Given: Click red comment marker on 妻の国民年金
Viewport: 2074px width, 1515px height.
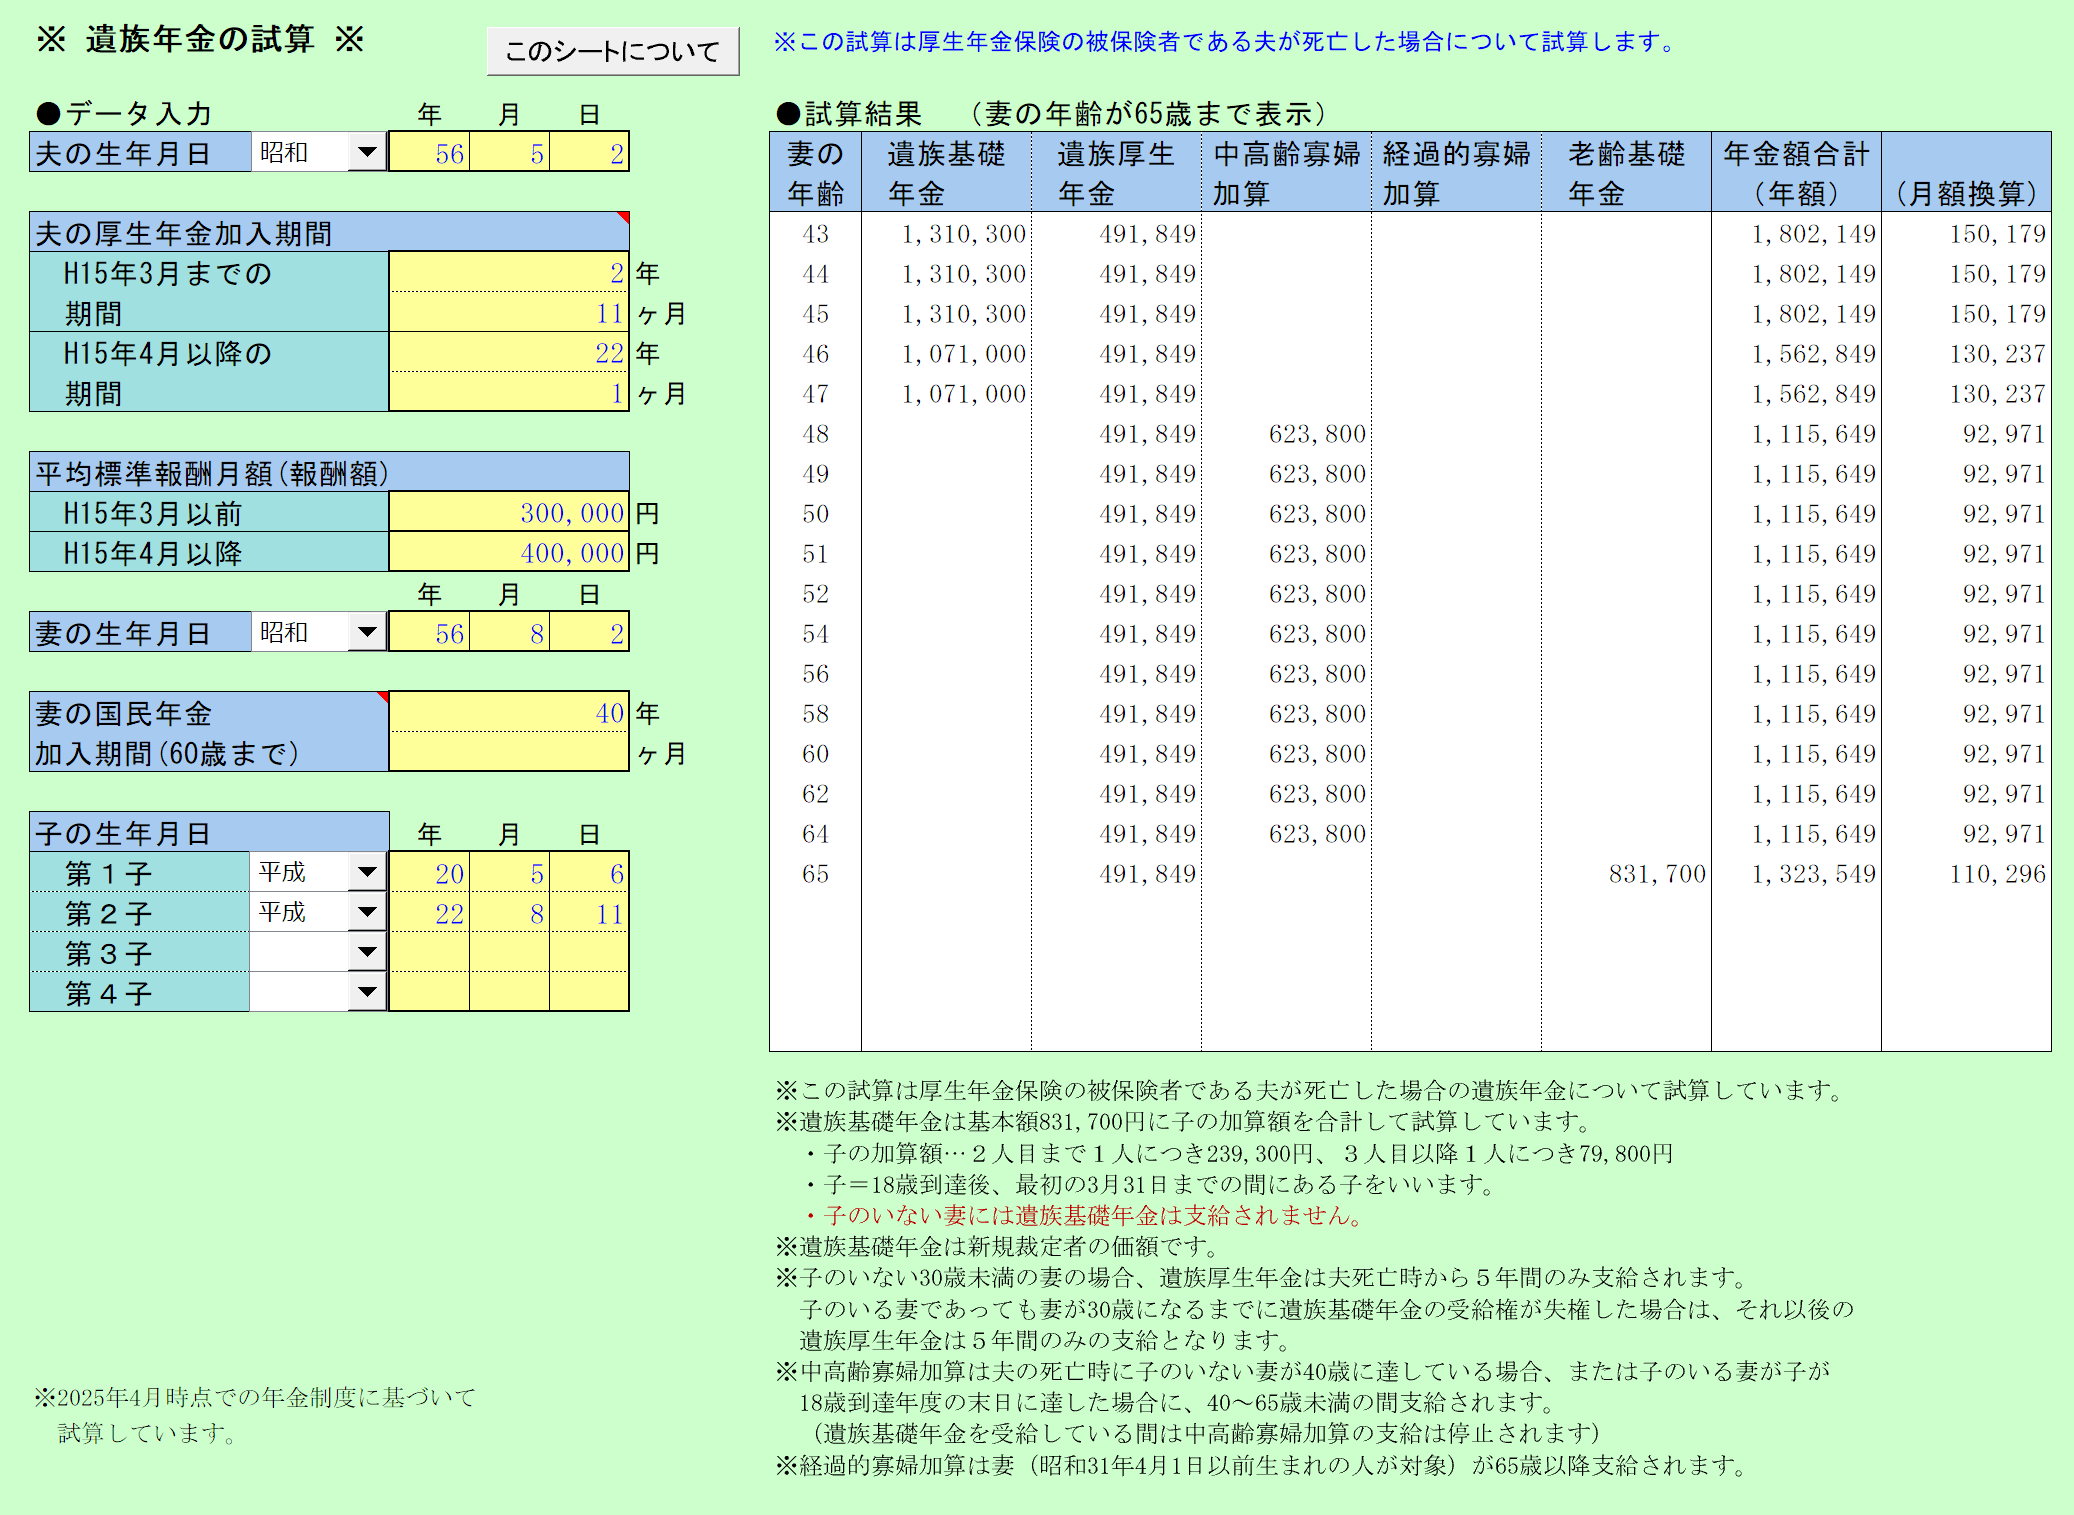Looking at the screenshot, I should (x=383, y=696).
